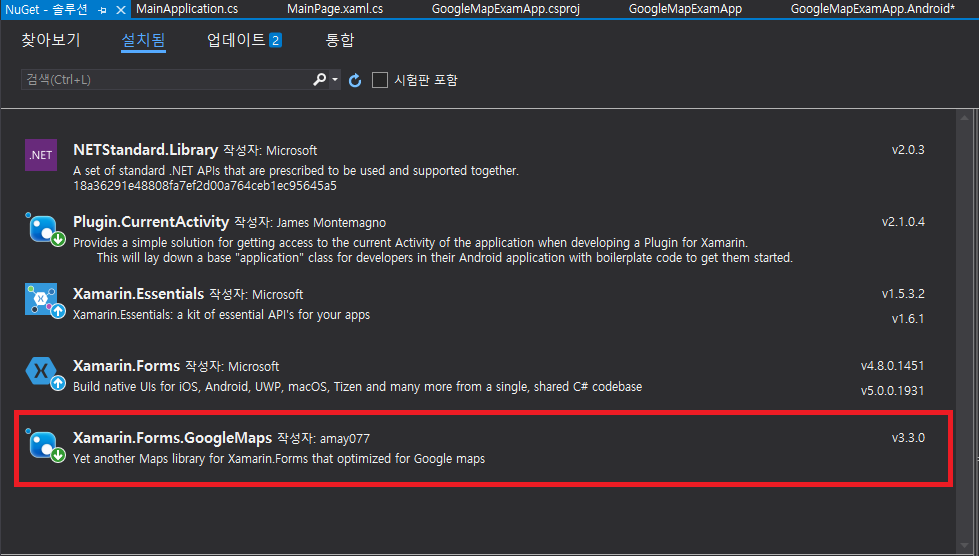This screenshot has height=556, width=979.
Task: Click the author name amay077
Action: [345, 439]
